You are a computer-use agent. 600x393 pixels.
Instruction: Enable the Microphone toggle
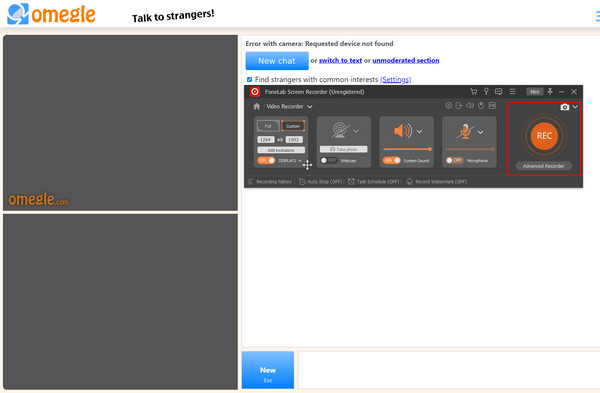coord(455,160)
